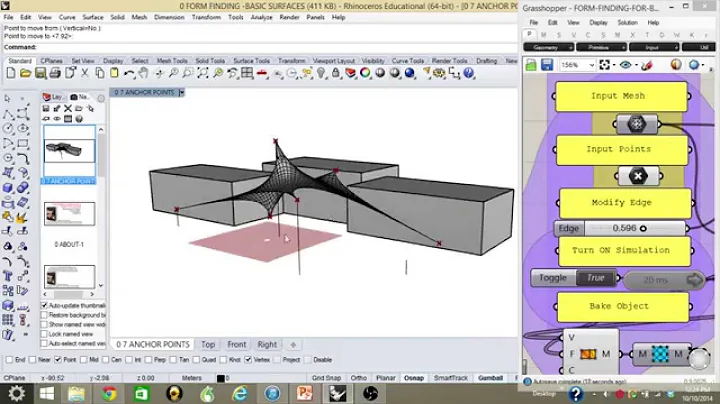Toggle the Near osnap checkbox
Screen dimensions: 720x404
[33, 359]
